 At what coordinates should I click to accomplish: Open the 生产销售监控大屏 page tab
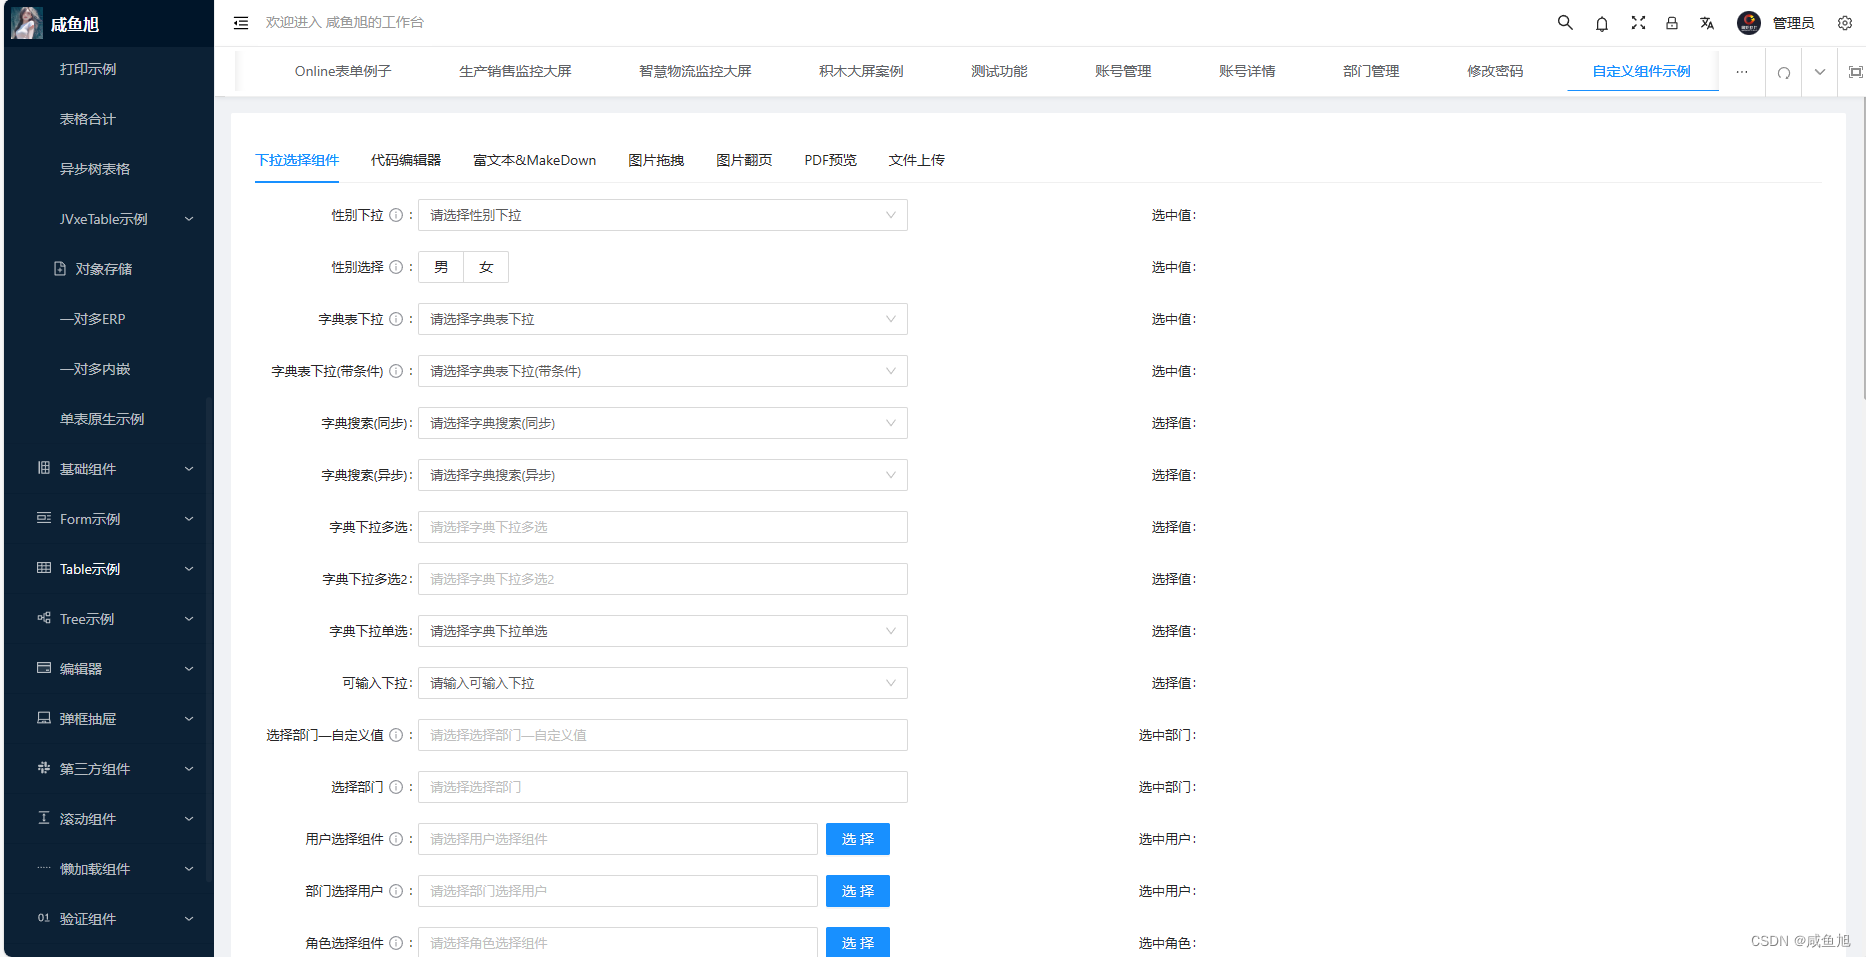515,72
